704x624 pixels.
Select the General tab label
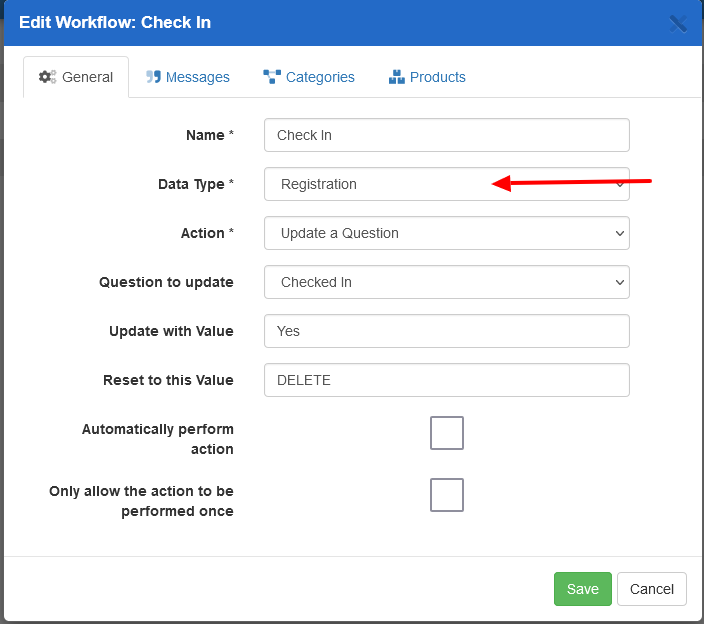(87, 77)
